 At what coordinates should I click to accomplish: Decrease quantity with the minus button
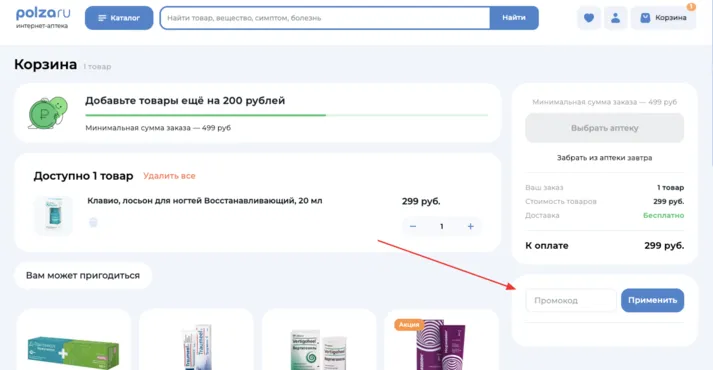pos(413,226)
